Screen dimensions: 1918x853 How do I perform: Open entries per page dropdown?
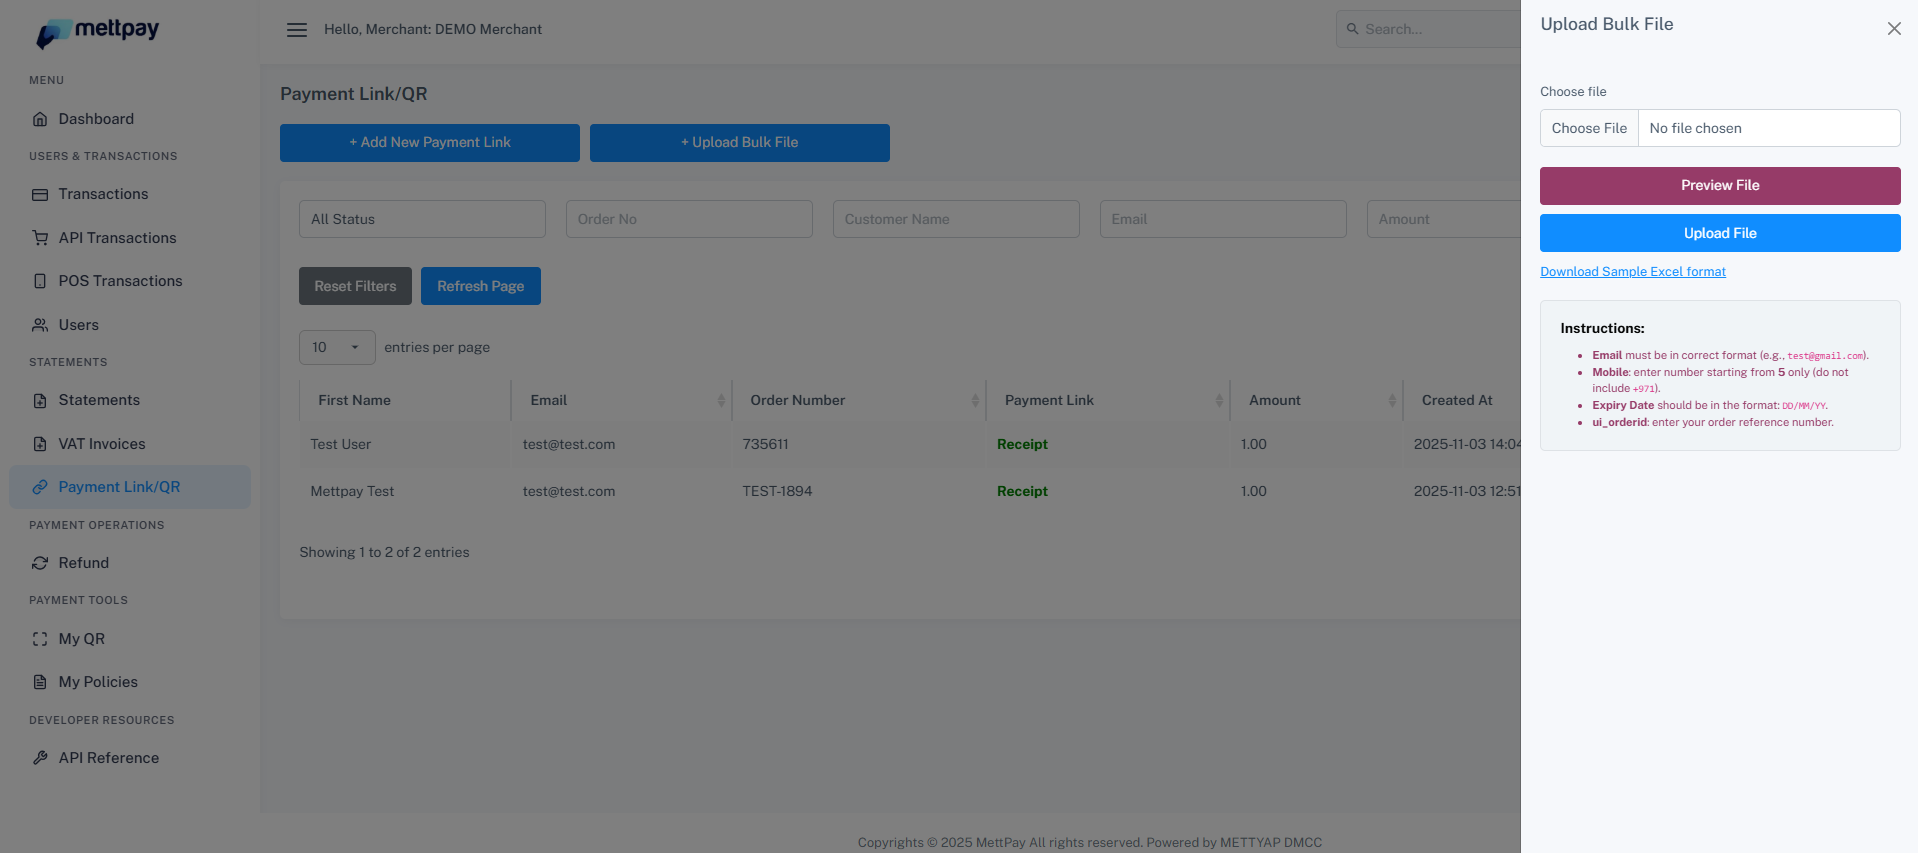(337, 348)
